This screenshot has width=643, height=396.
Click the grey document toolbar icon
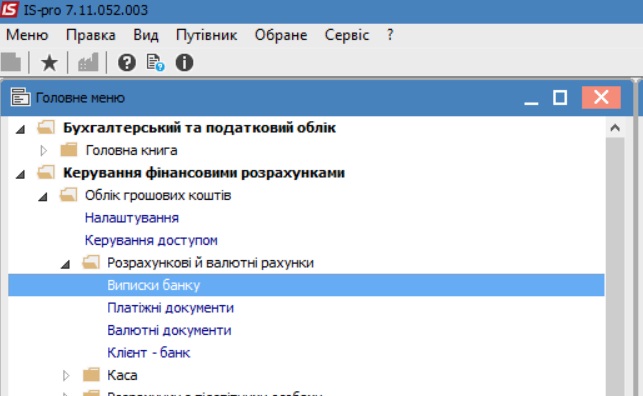coord(11,63)
